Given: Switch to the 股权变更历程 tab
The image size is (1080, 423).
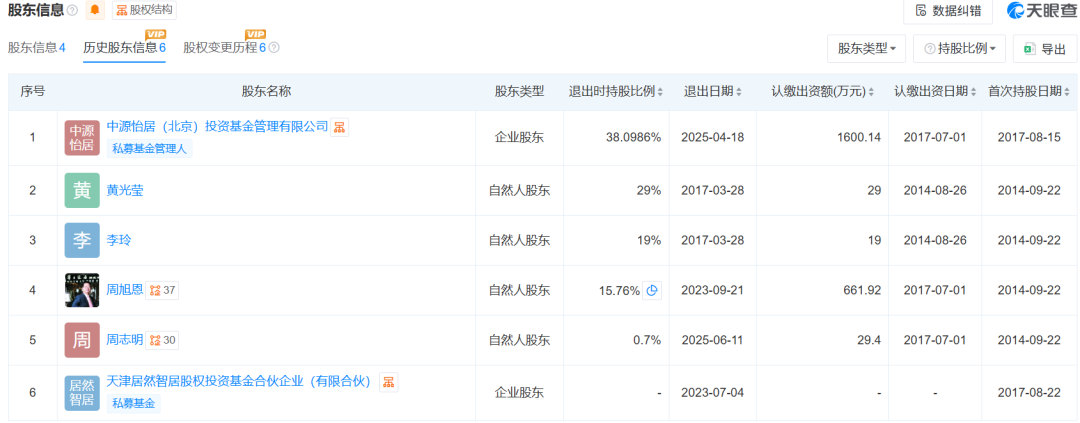Looking at the screenshot, I should coord(224,48).
